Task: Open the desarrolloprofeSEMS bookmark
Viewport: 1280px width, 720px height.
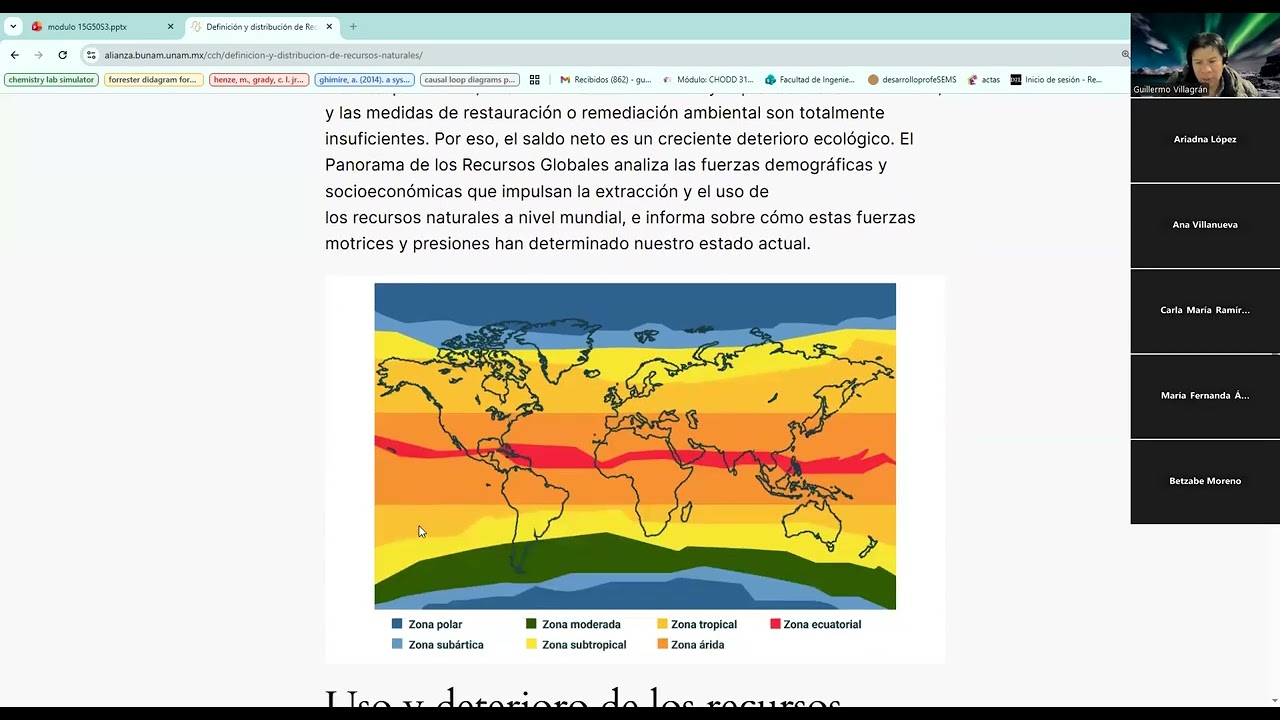Action: tap(912, 80)
